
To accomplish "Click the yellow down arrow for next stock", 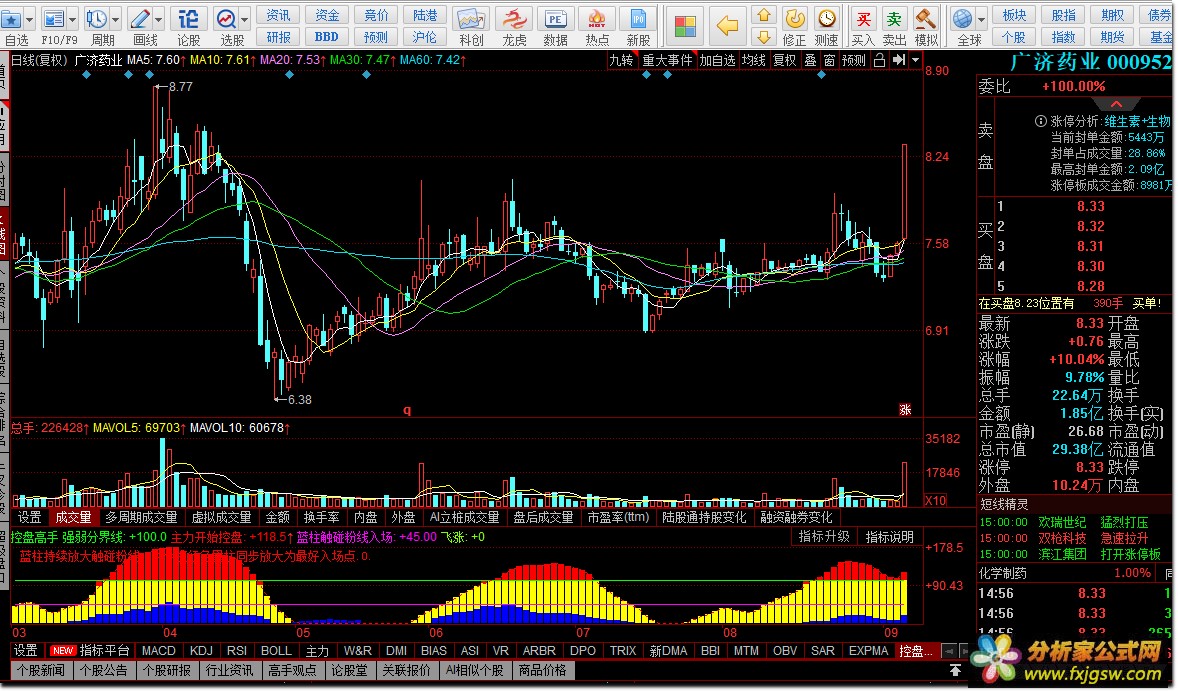I will point(764,37).
